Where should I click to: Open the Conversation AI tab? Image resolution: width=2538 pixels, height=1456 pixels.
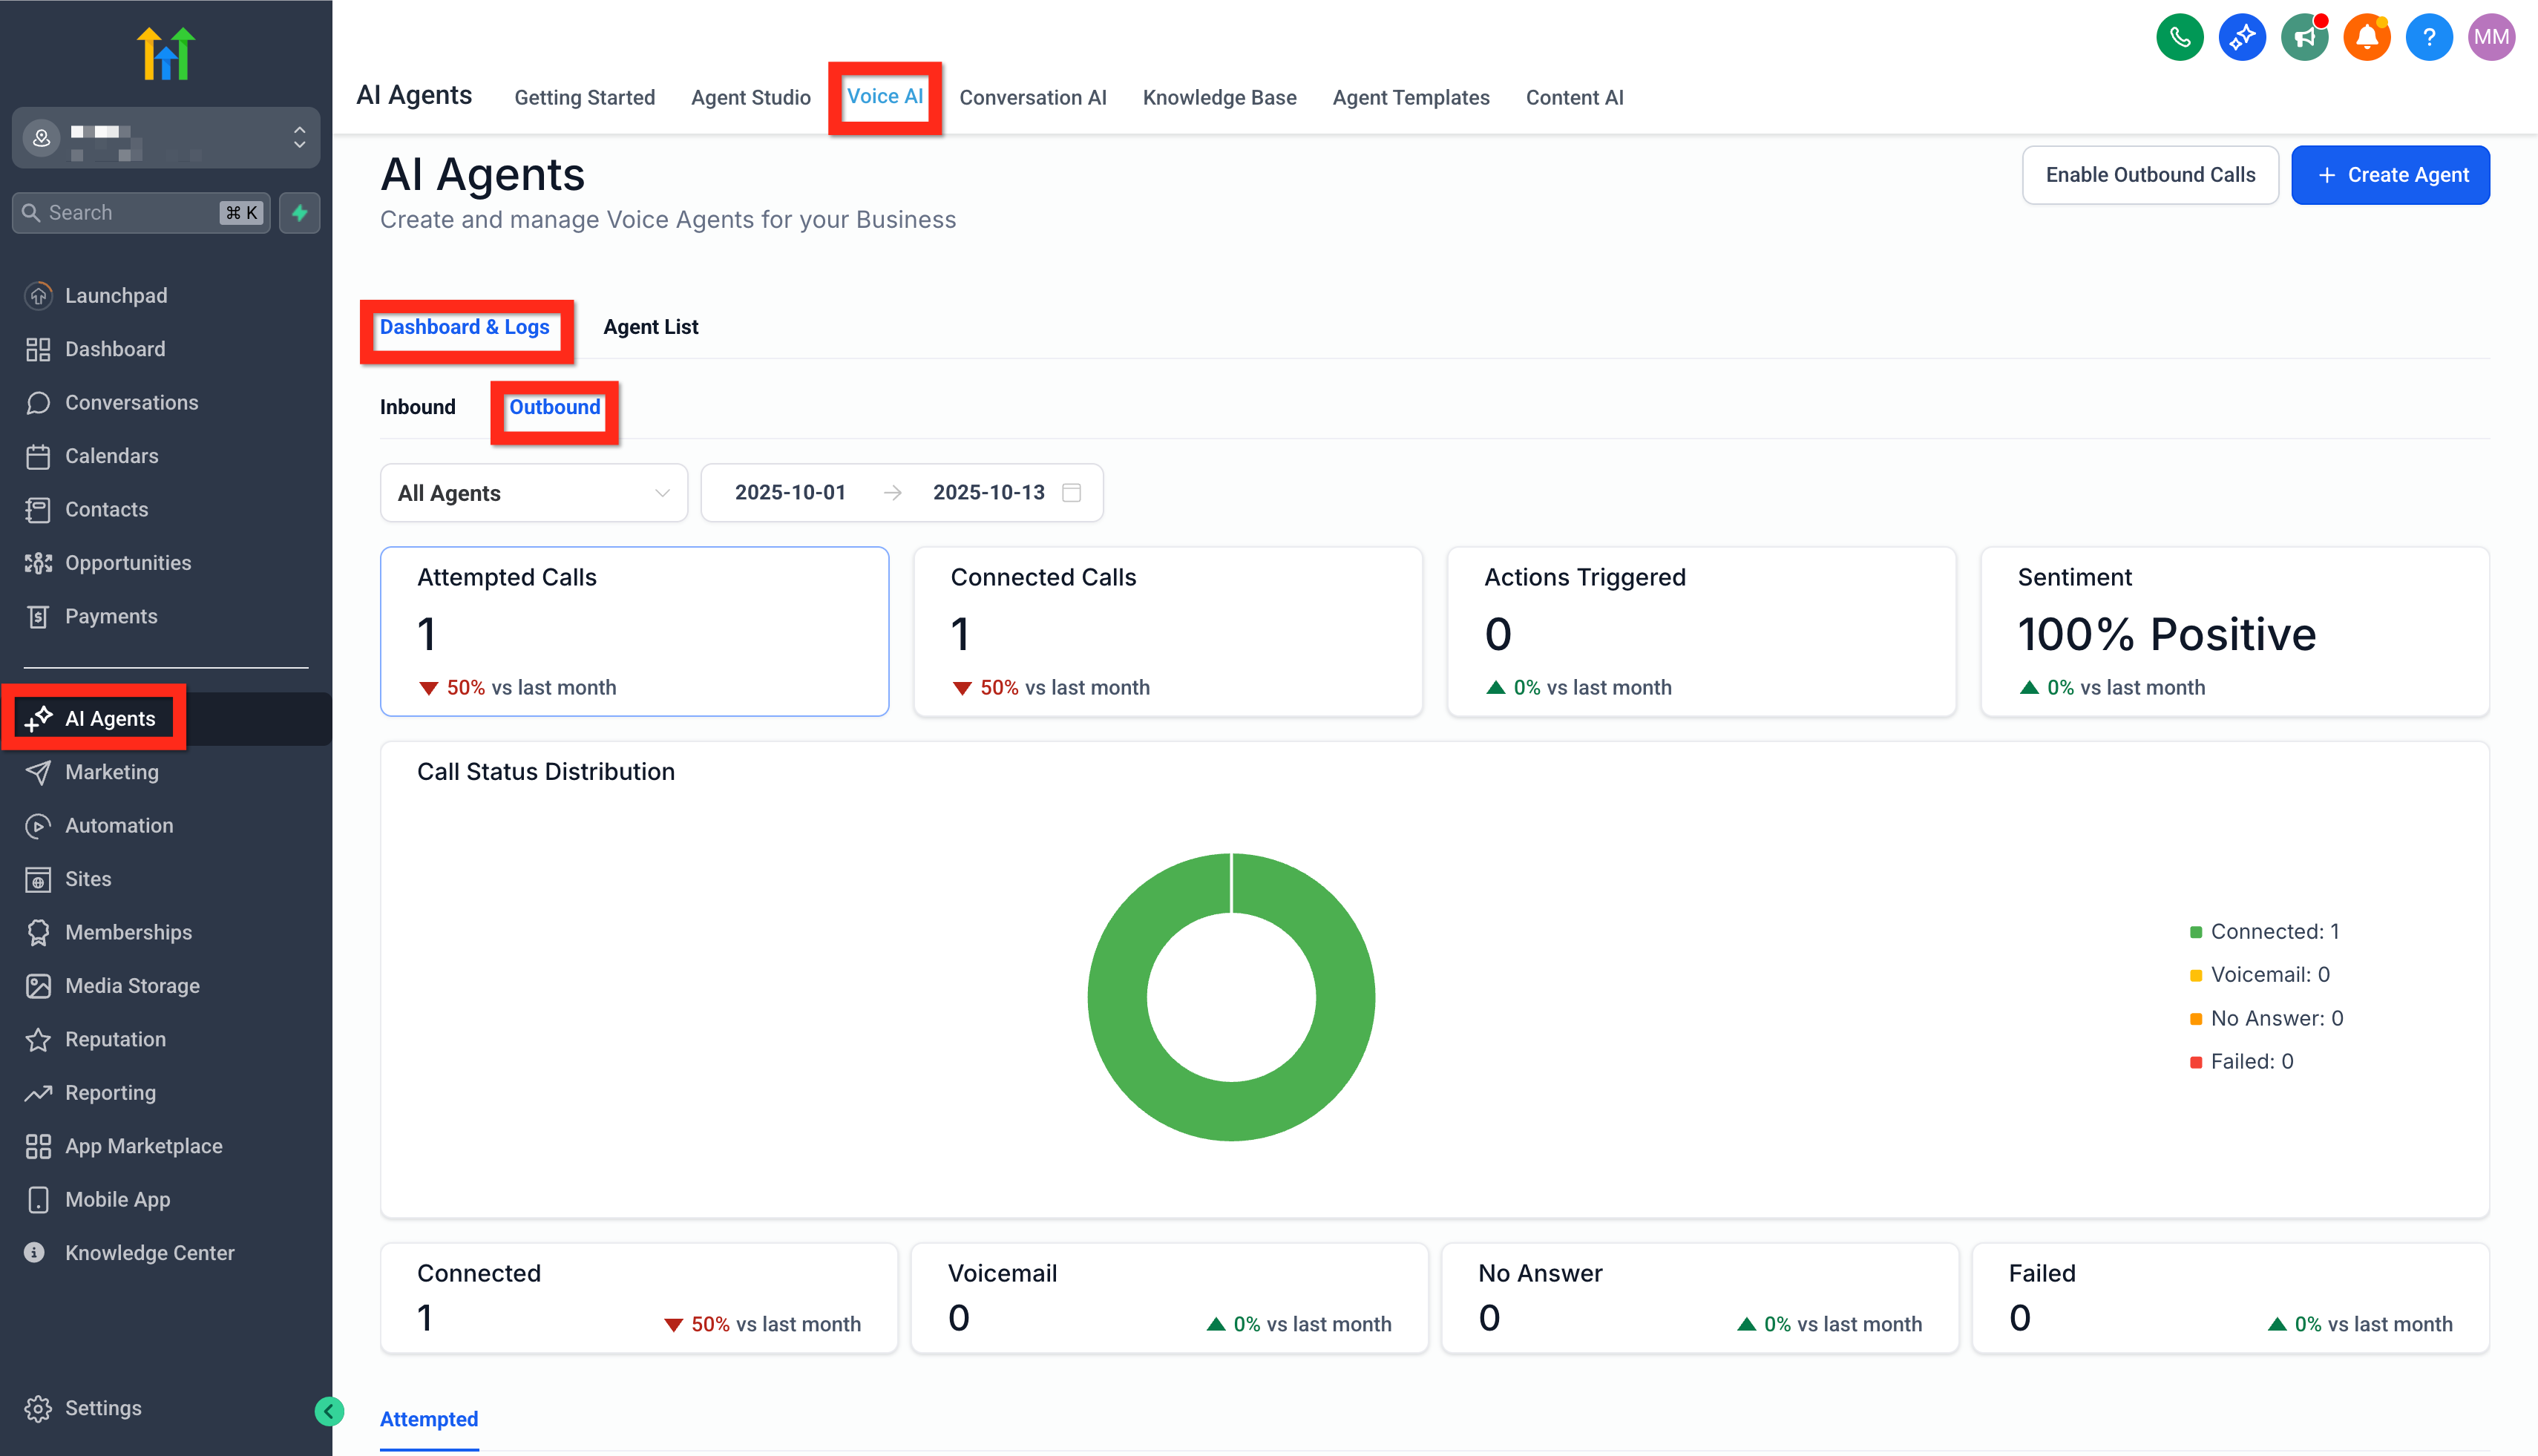click(1032, 98)
